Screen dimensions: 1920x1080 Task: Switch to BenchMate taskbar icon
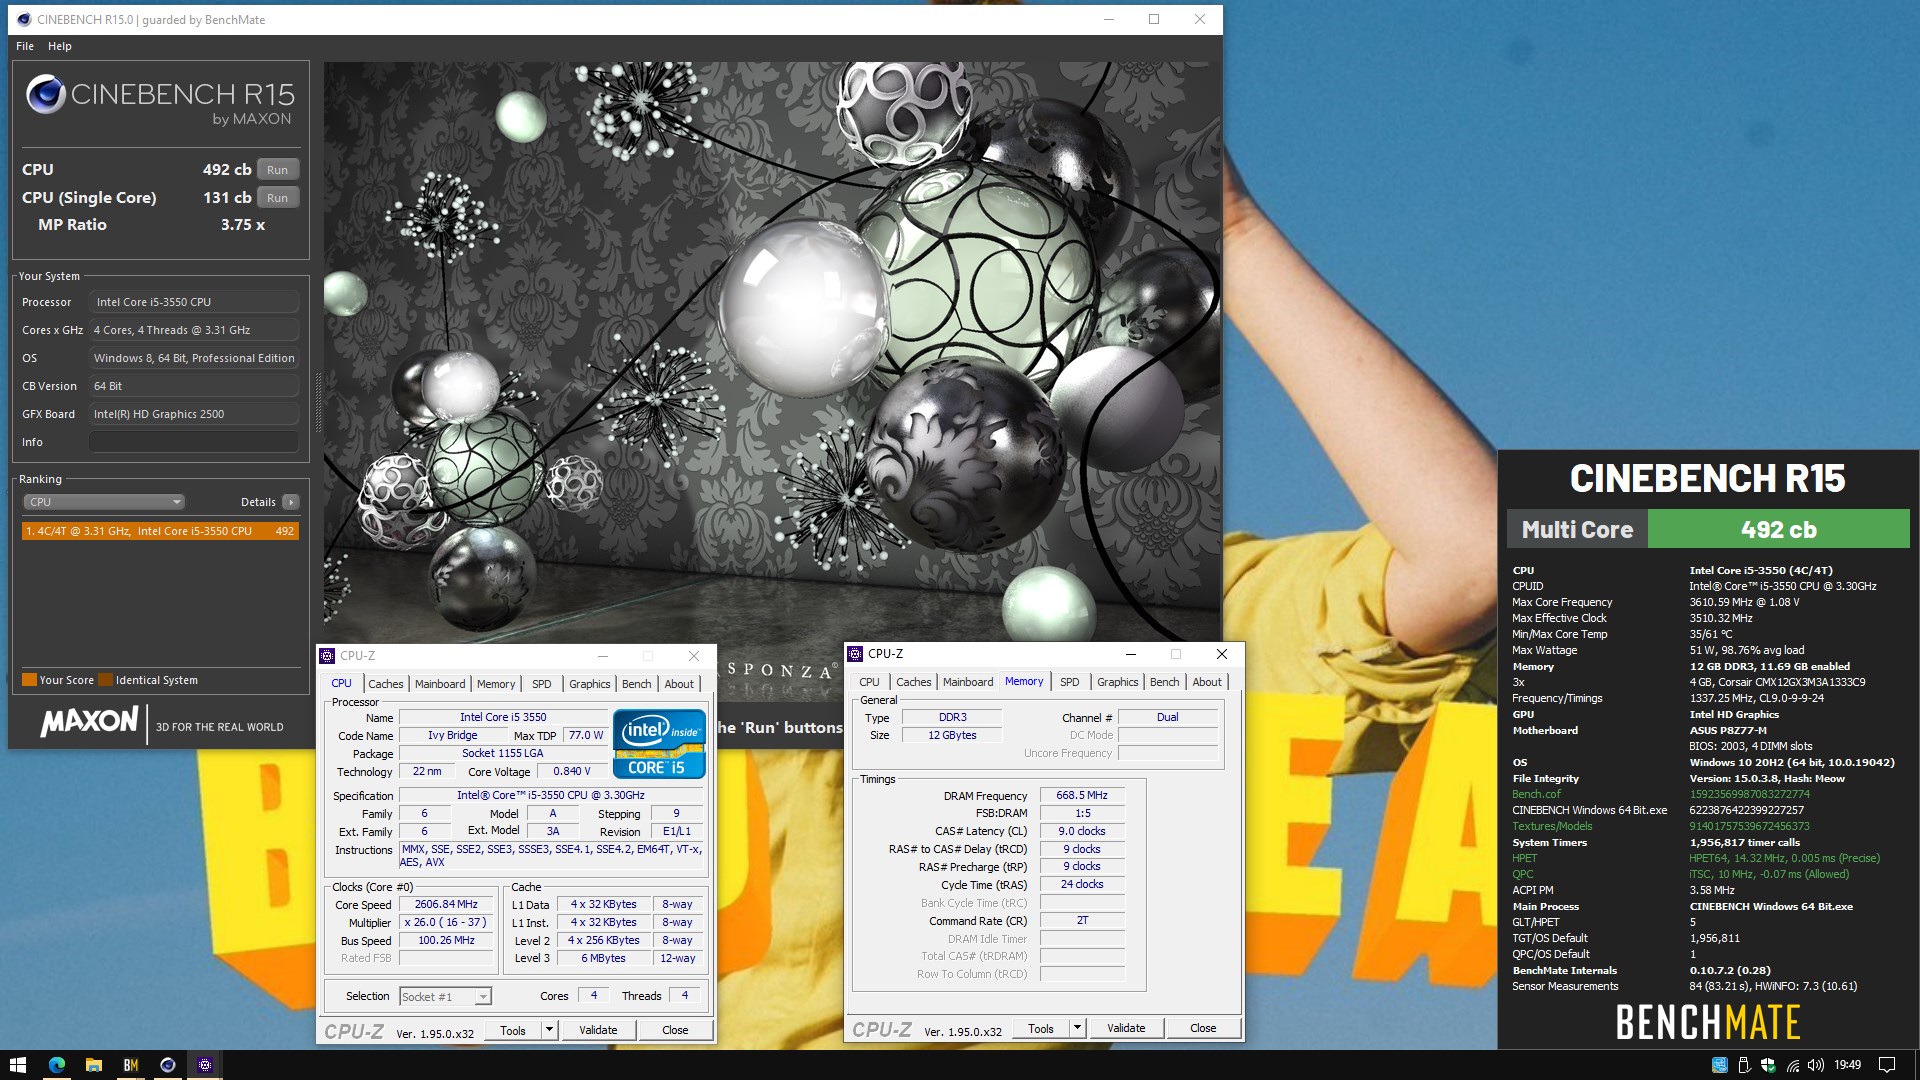click(x=130, y=1065)
